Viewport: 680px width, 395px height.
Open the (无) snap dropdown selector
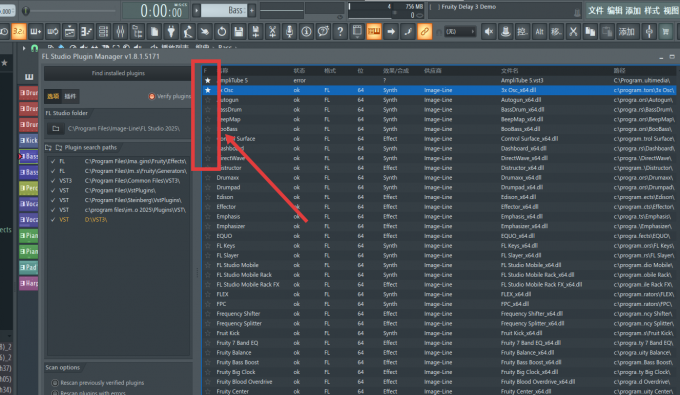460,32
